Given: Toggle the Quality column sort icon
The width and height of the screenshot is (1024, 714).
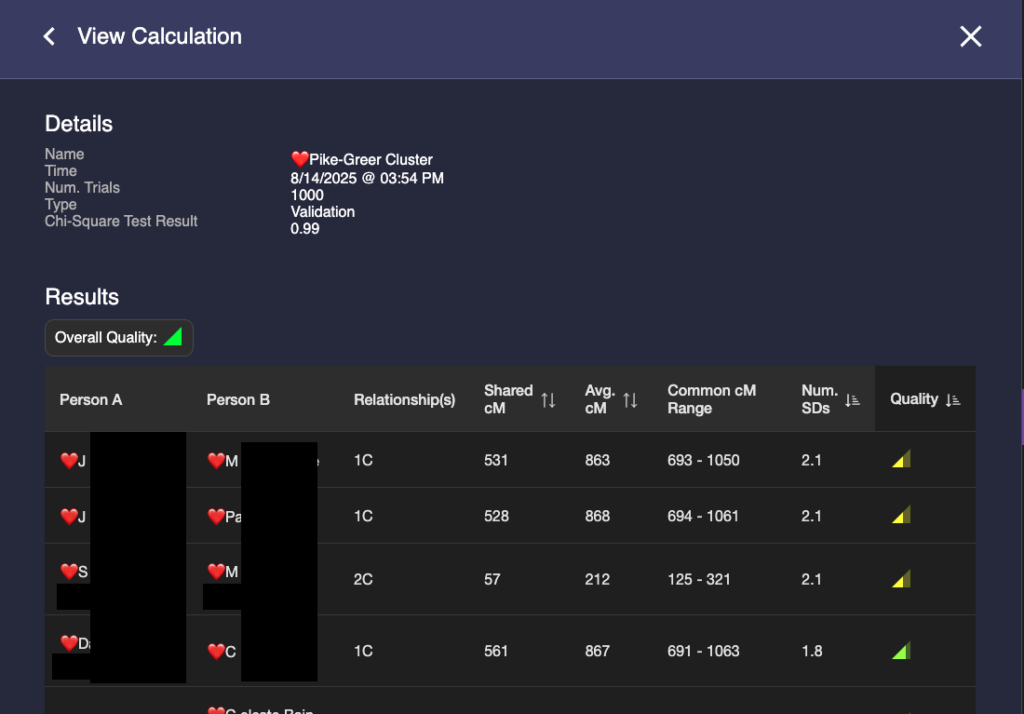Looking at the screenshot, I should point(952,399).
